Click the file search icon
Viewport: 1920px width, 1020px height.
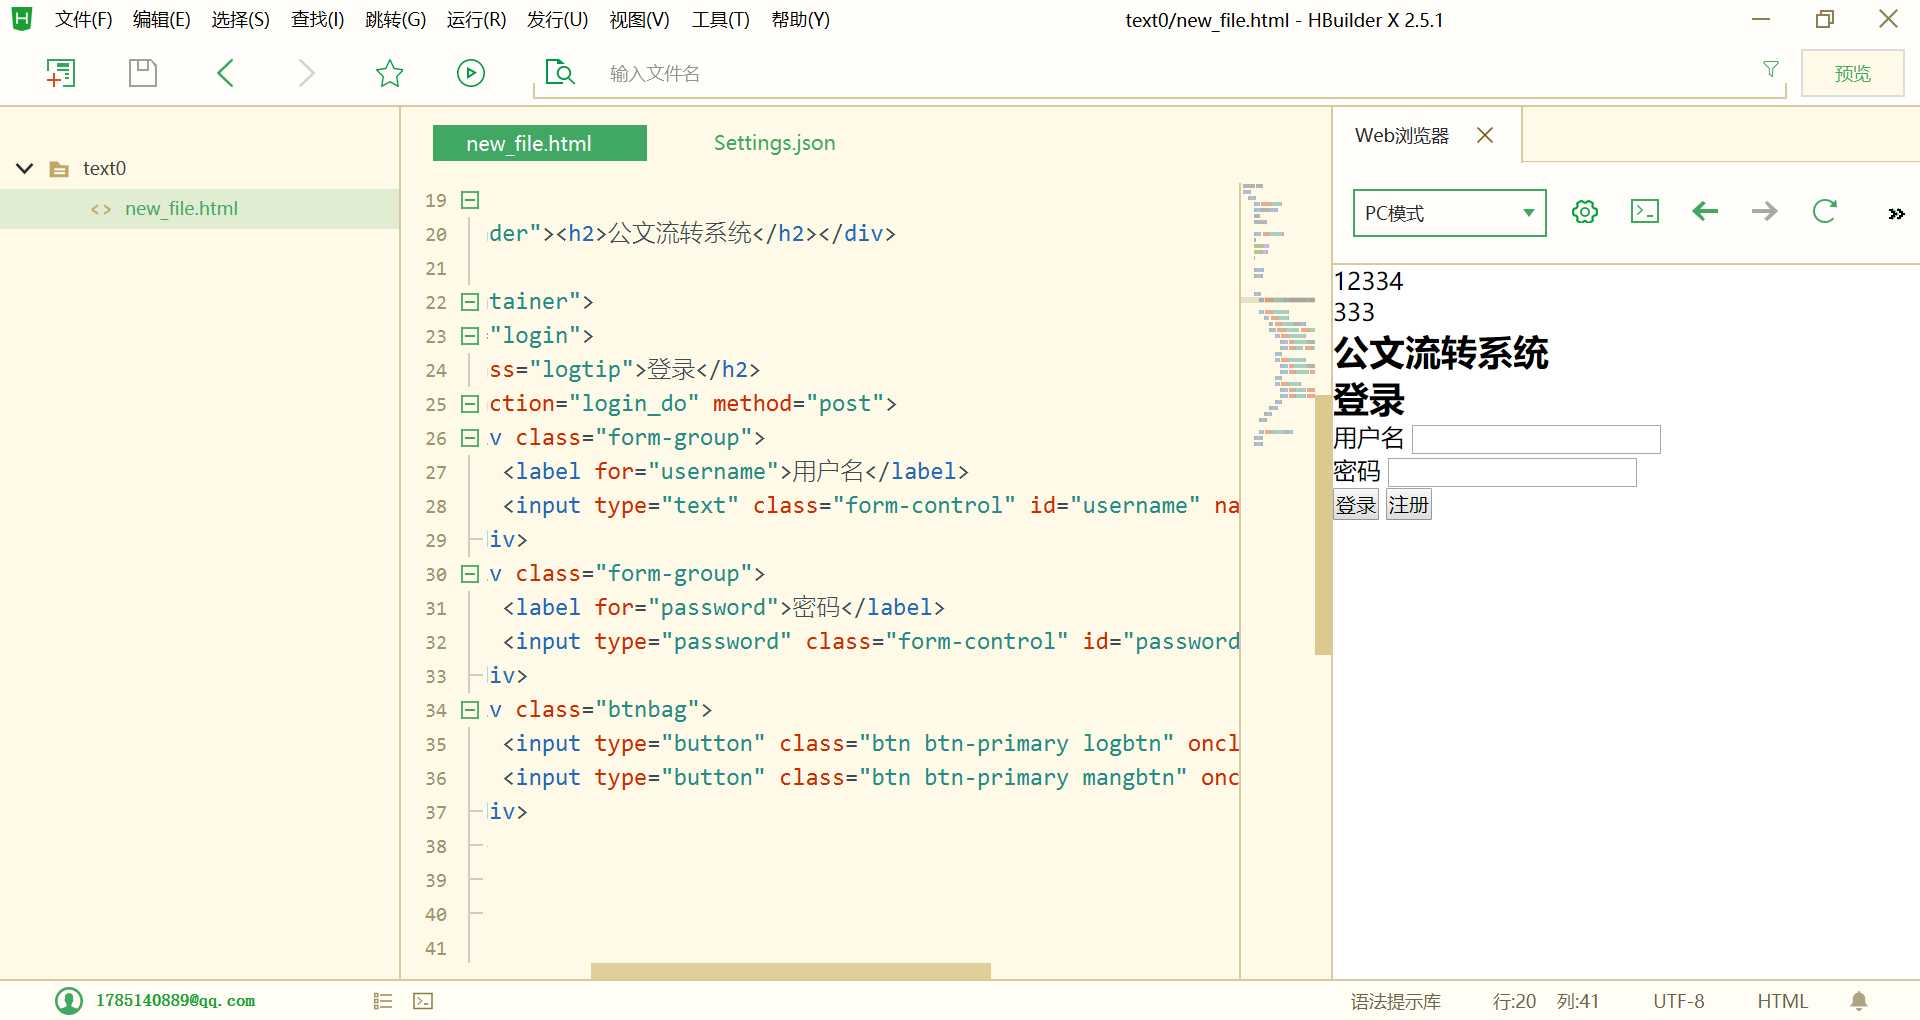(x=560, y=73)
